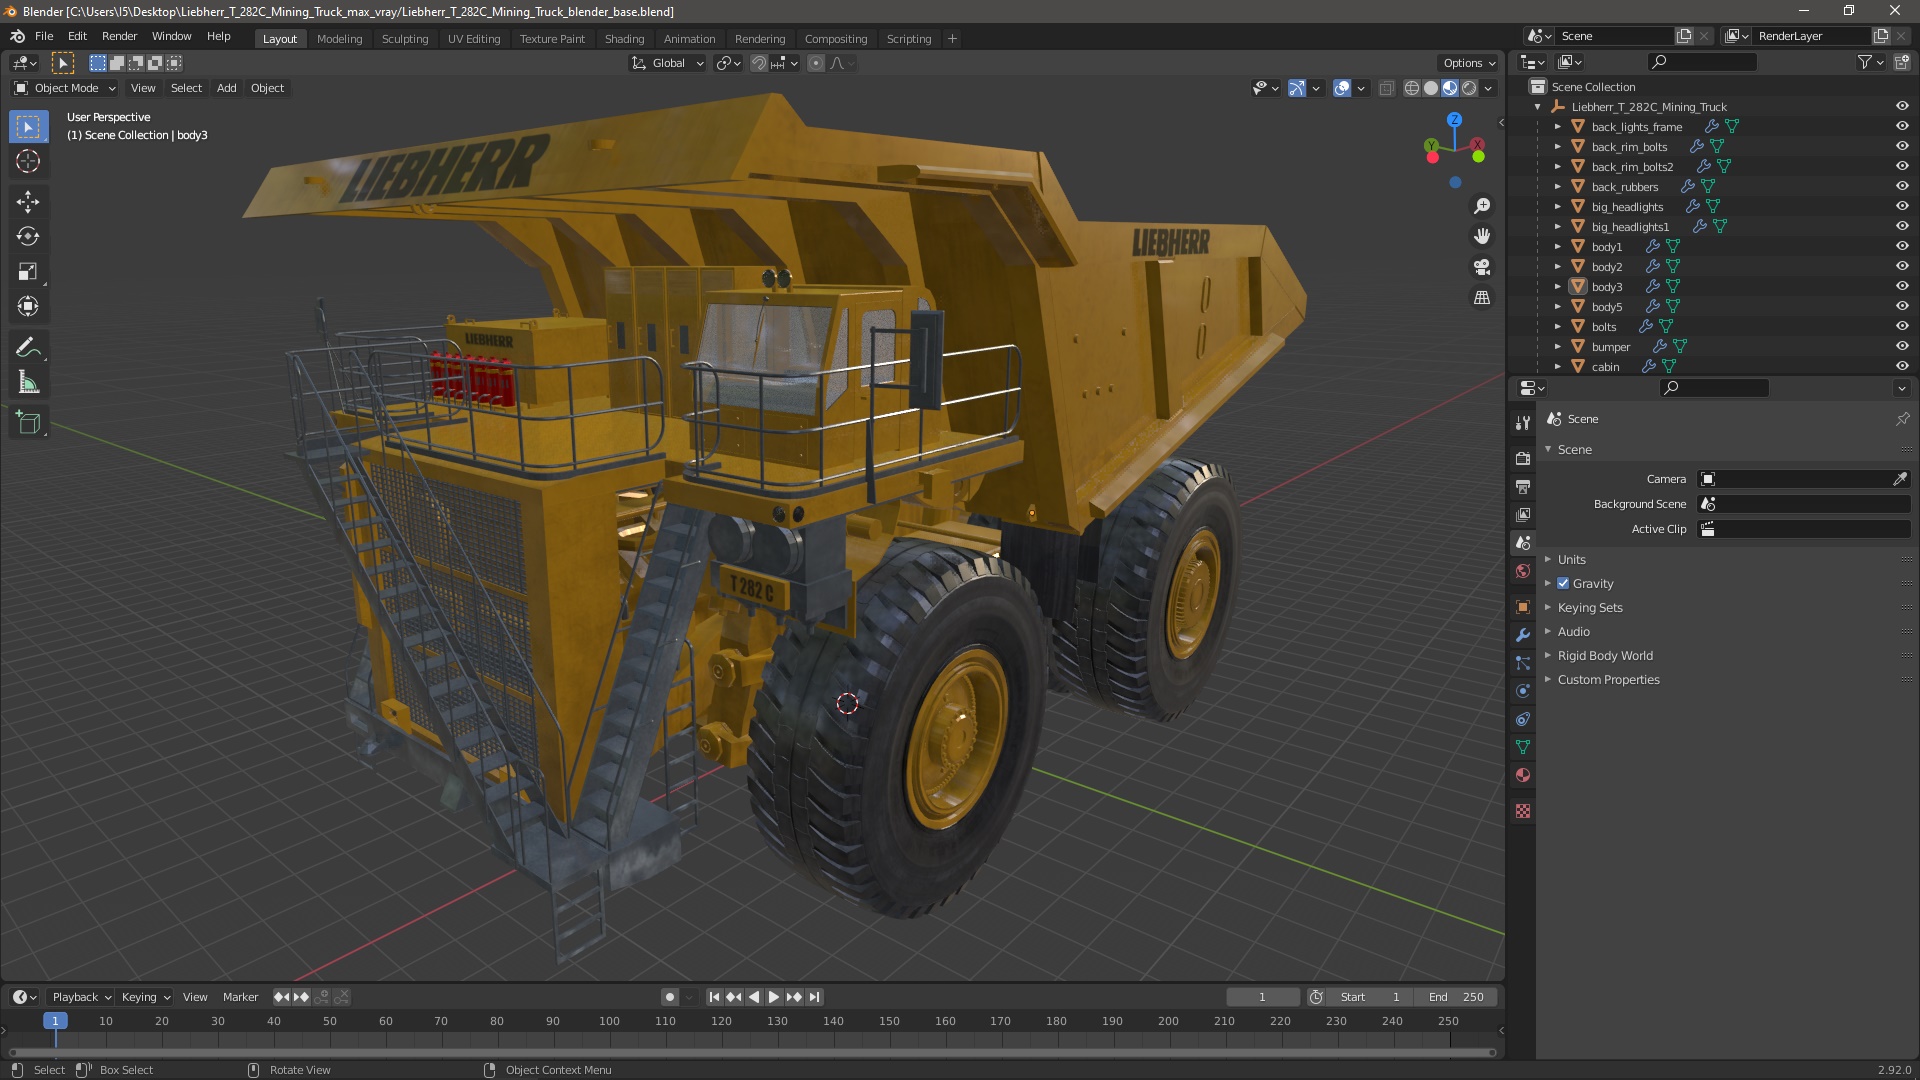Open the Modifier properties wrench tab

tap(1523, 635)
